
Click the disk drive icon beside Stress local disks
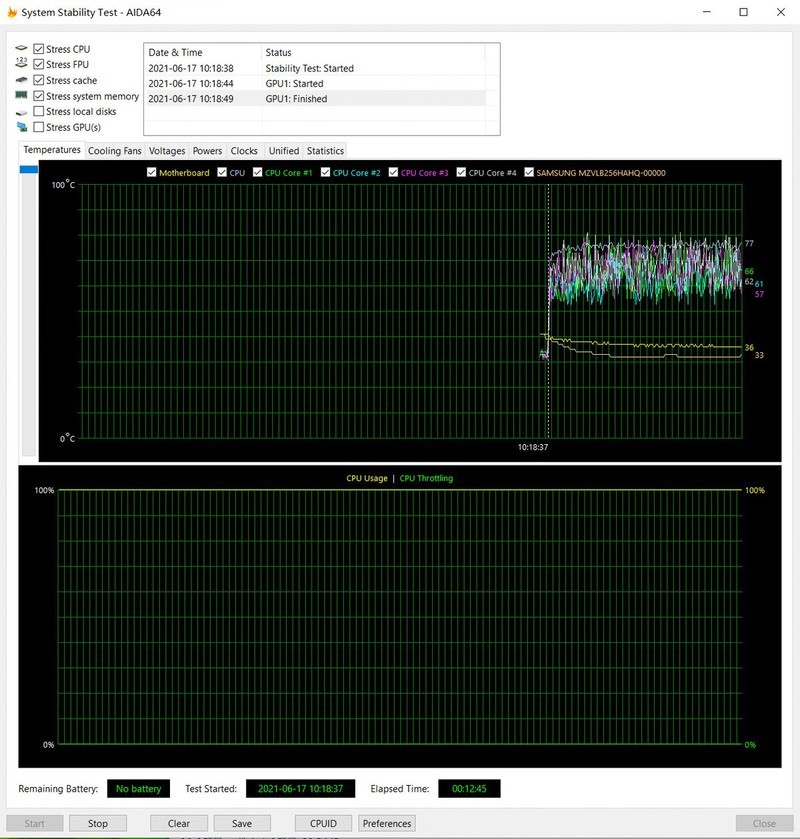click(x=21, y=112)
